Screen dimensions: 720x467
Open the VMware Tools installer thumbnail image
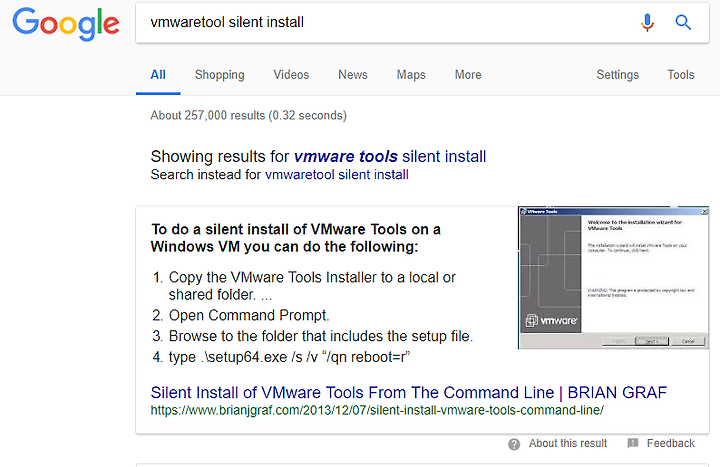[613, 277]
